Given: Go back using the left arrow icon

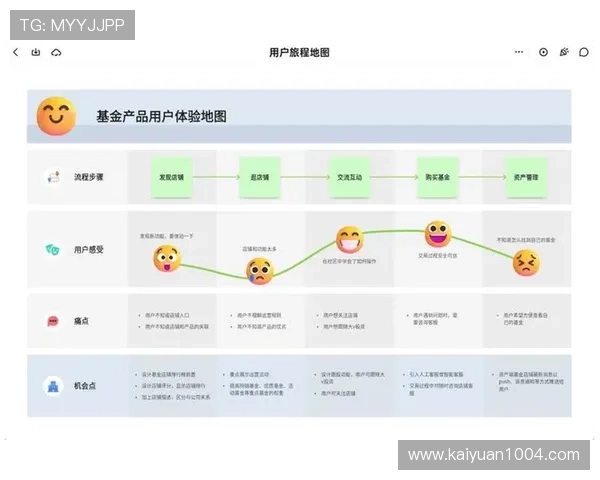Looking at the screenshot, I should pos(16,52).
